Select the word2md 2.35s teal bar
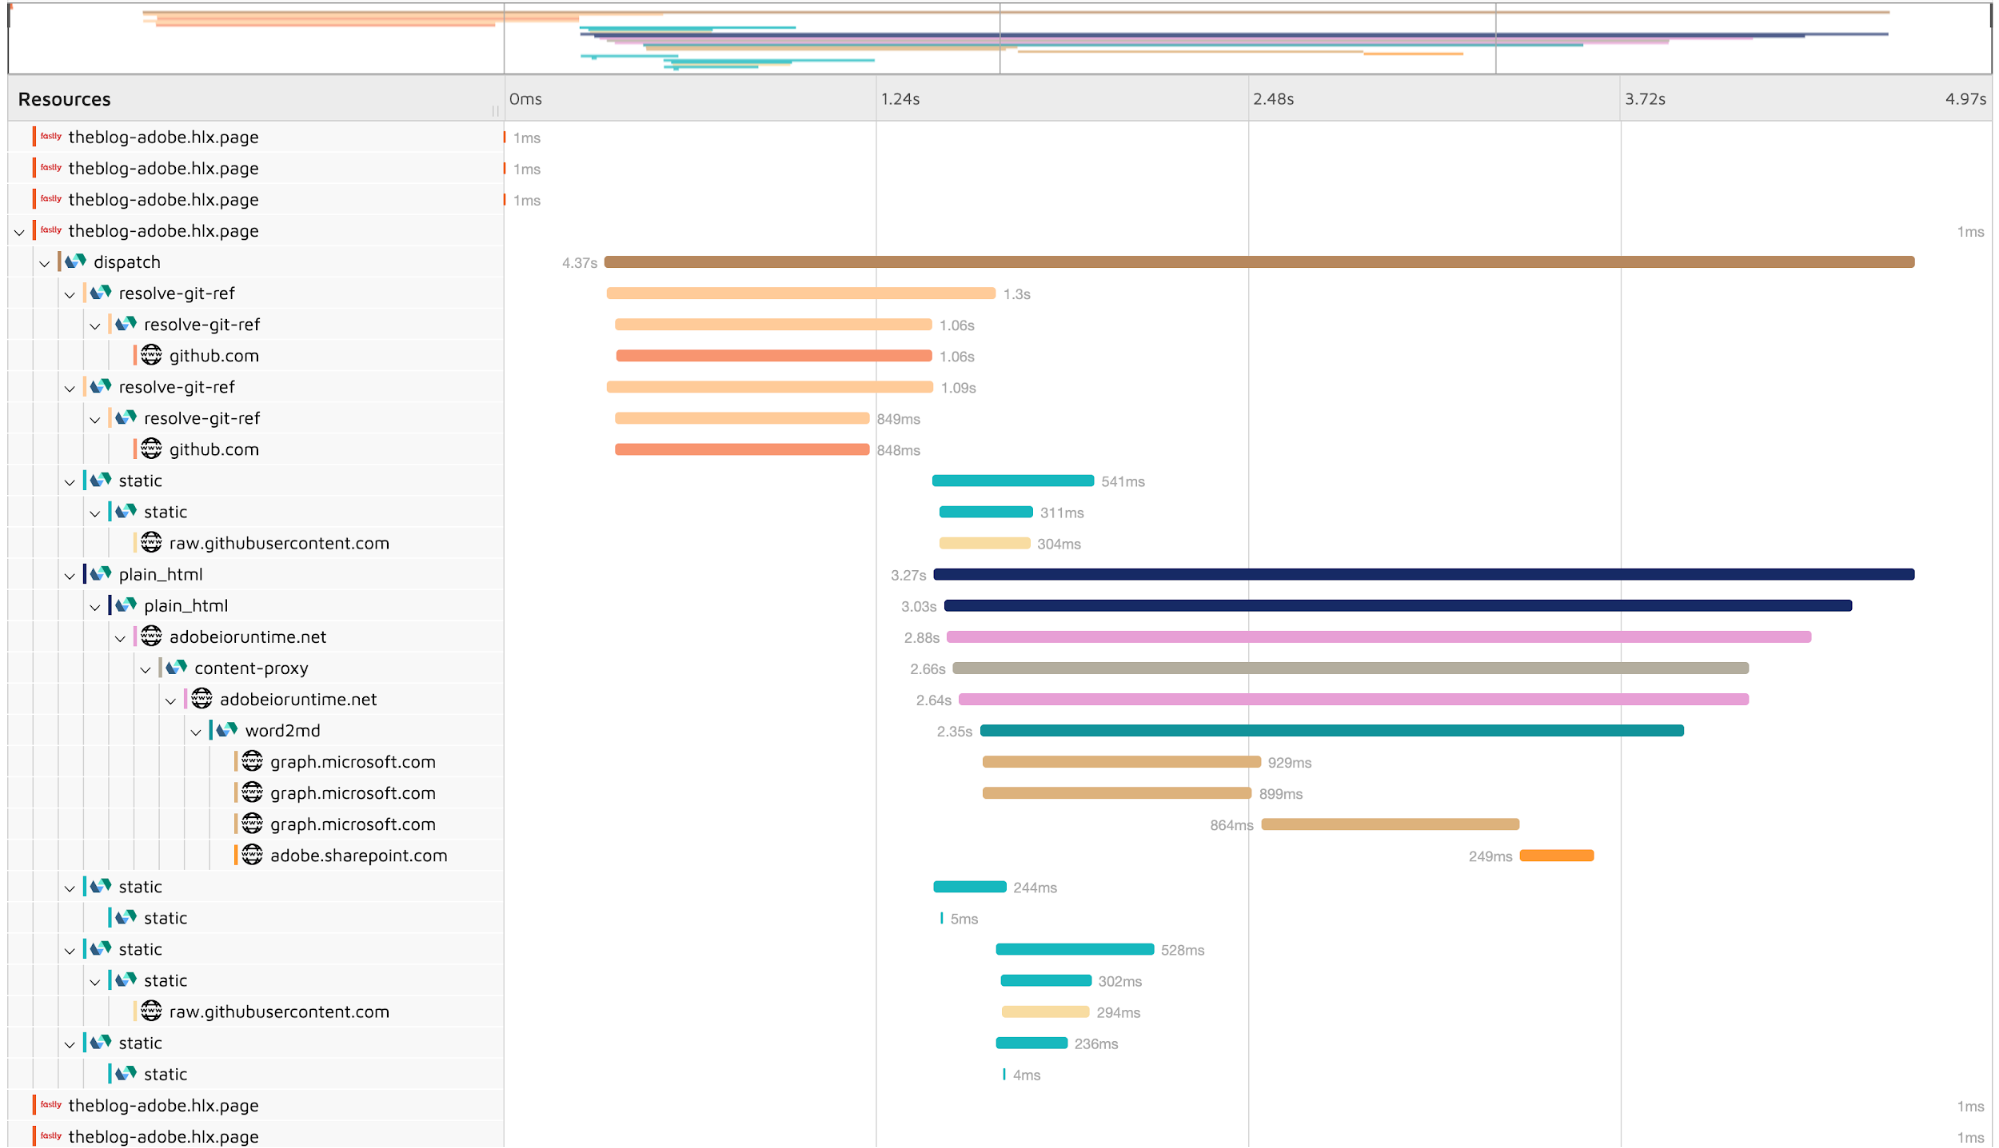The height and width of the screenshot is (1148, 1999). 1332,731
